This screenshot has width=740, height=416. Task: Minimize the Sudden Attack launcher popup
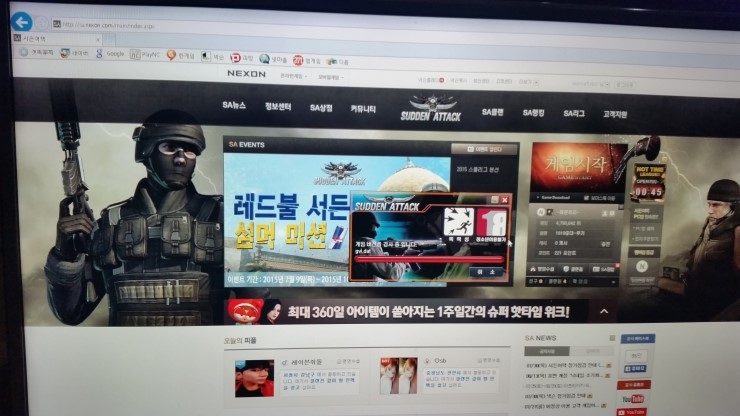pos(494,199)
